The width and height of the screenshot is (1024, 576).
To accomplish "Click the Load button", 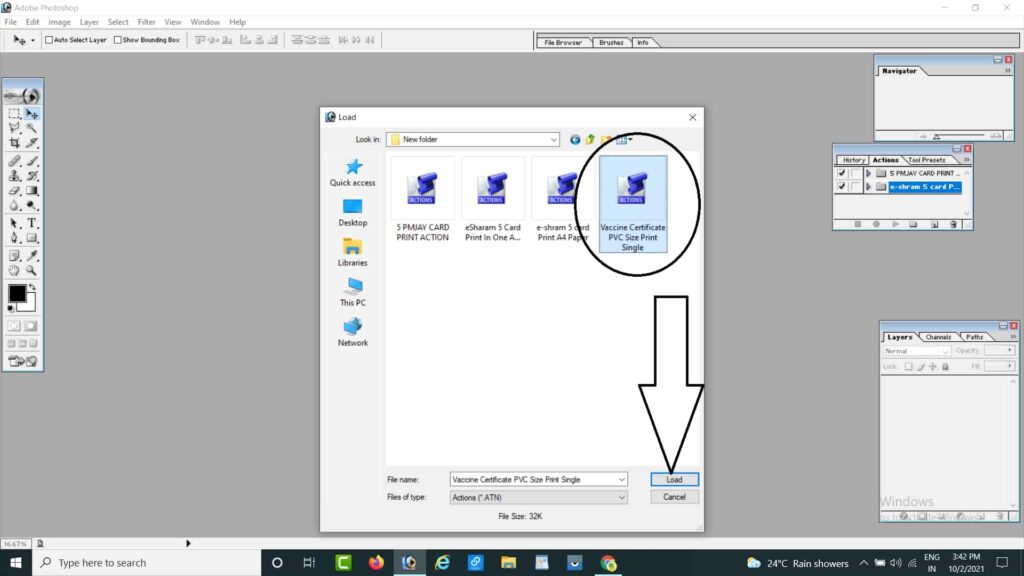I will (675, 479).
